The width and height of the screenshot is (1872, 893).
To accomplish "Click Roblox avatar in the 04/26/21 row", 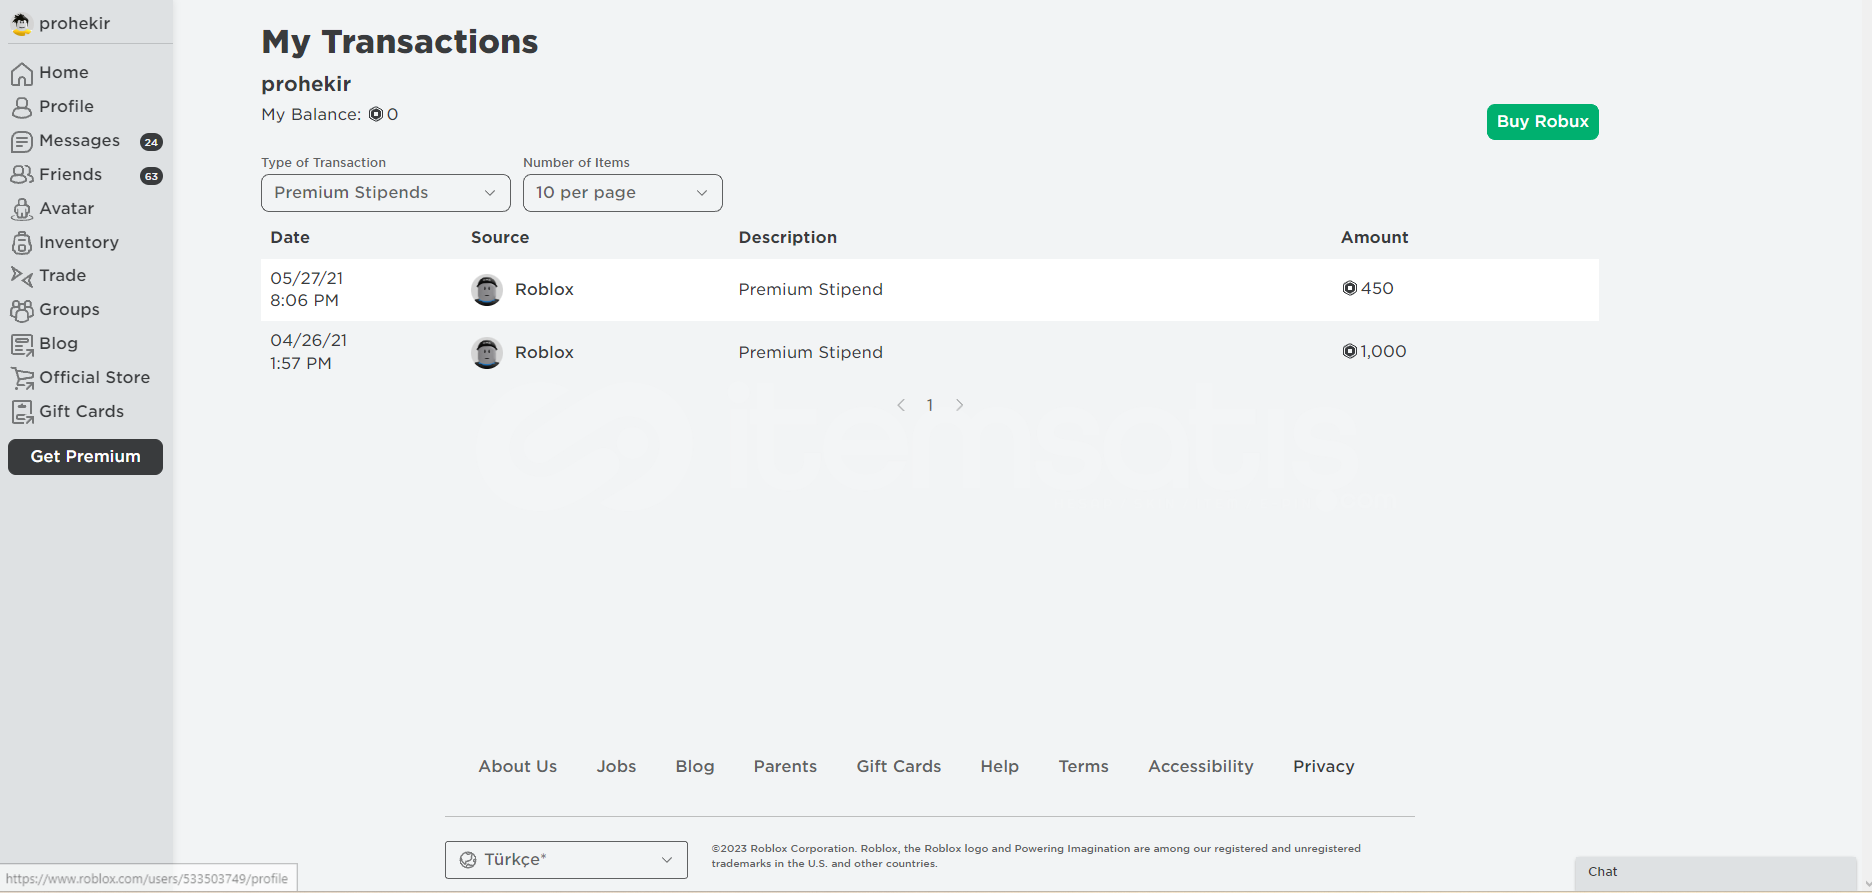I will point(487,353).
